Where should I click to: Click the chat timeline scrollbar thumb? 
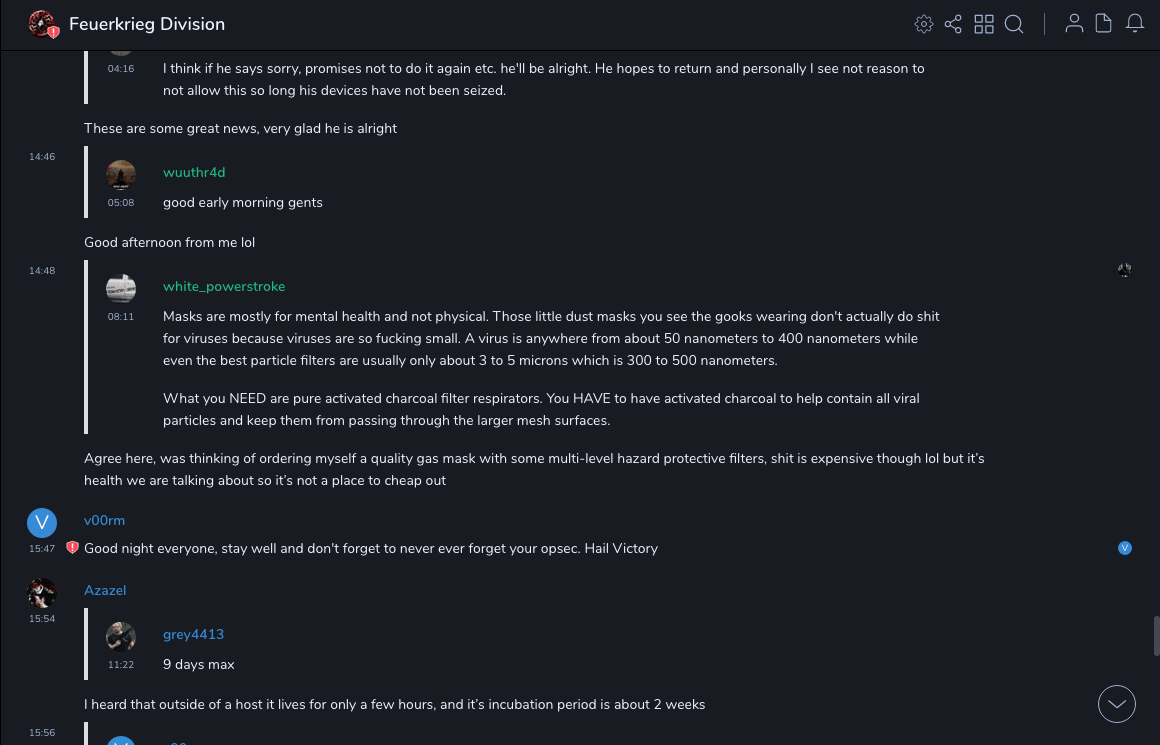[x=1157, y=635]
